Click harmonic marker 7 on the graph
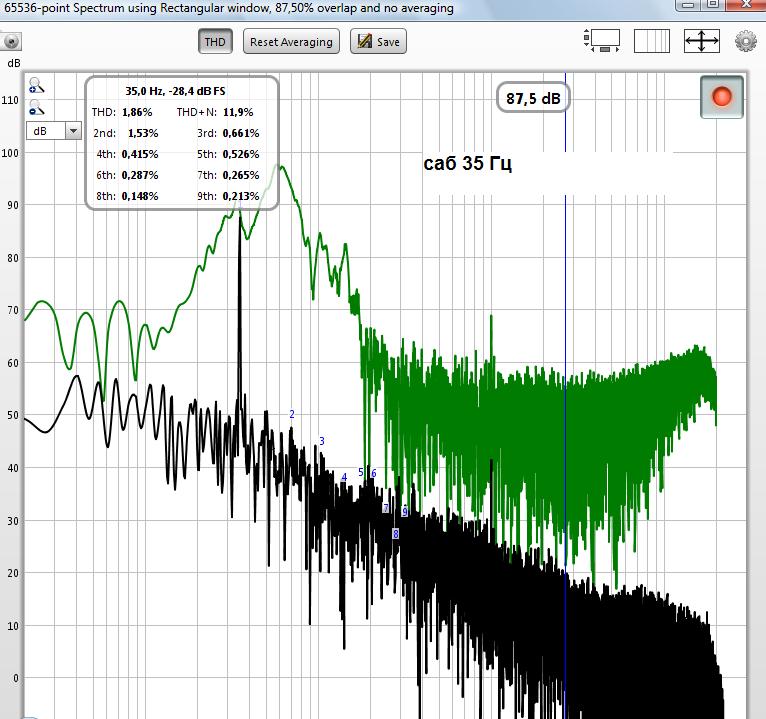766x719 pixels. 386,508
